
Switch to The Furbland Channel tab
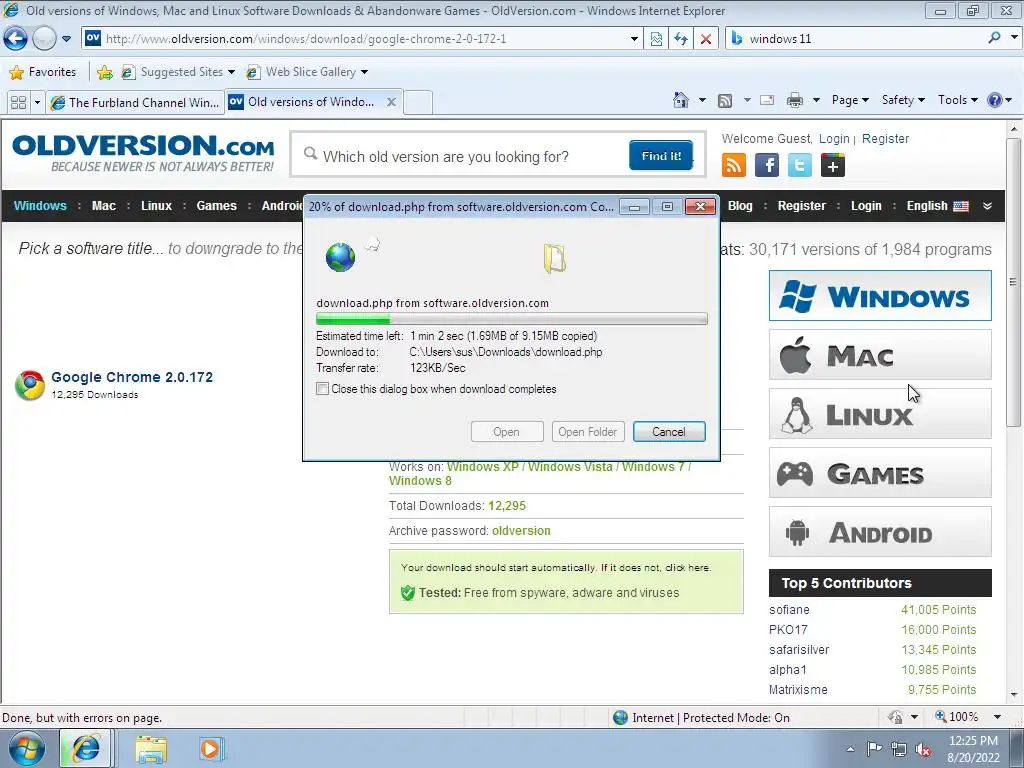click(x=135, y=103)
